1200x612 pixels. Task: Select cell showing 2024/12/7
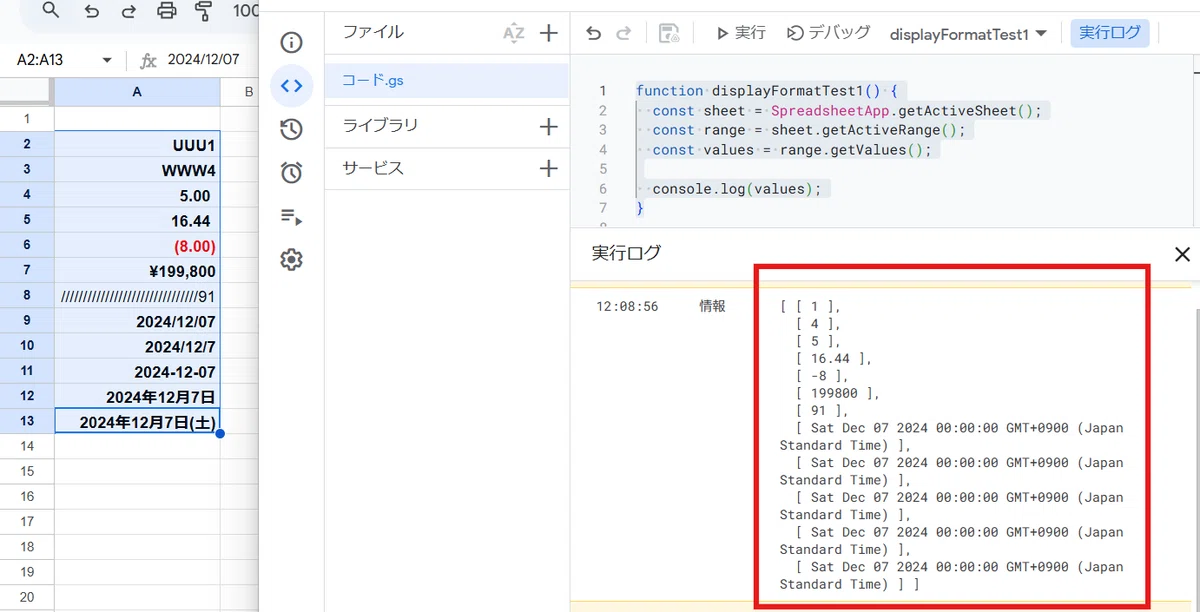click(137, 346)
